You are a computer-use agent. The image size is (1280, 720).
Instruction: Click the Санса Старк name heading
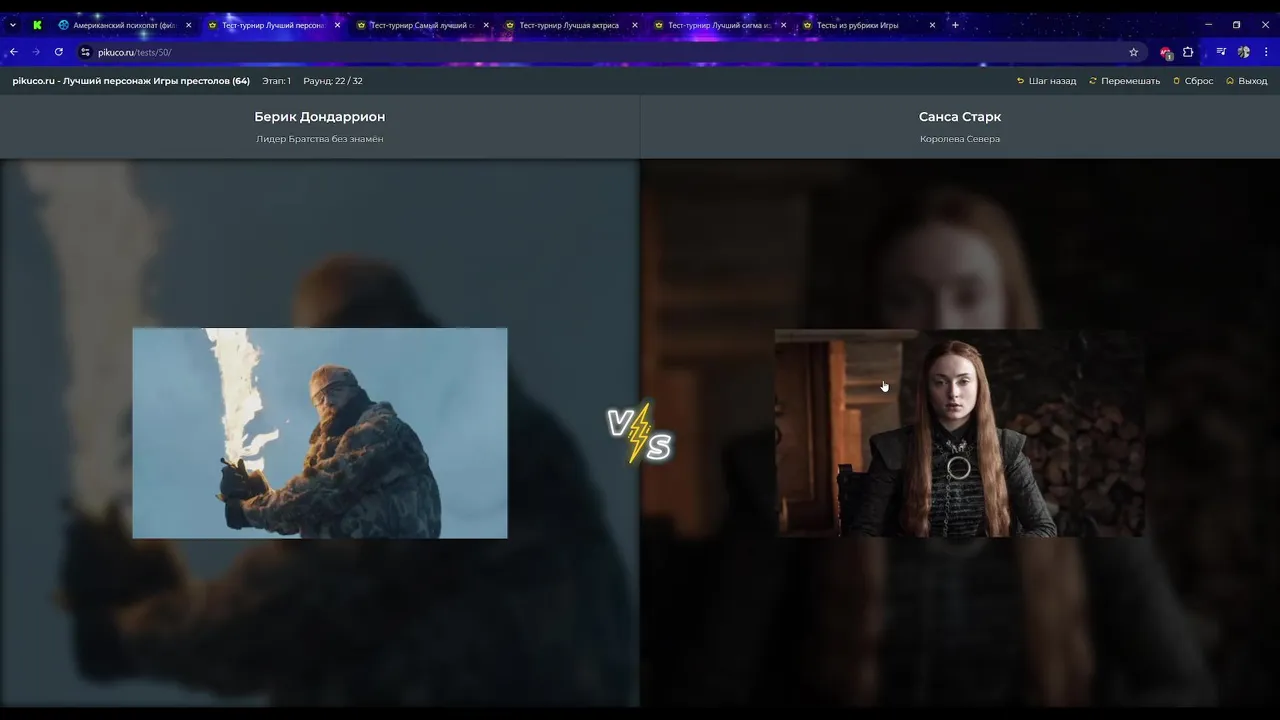coord(960,117)
